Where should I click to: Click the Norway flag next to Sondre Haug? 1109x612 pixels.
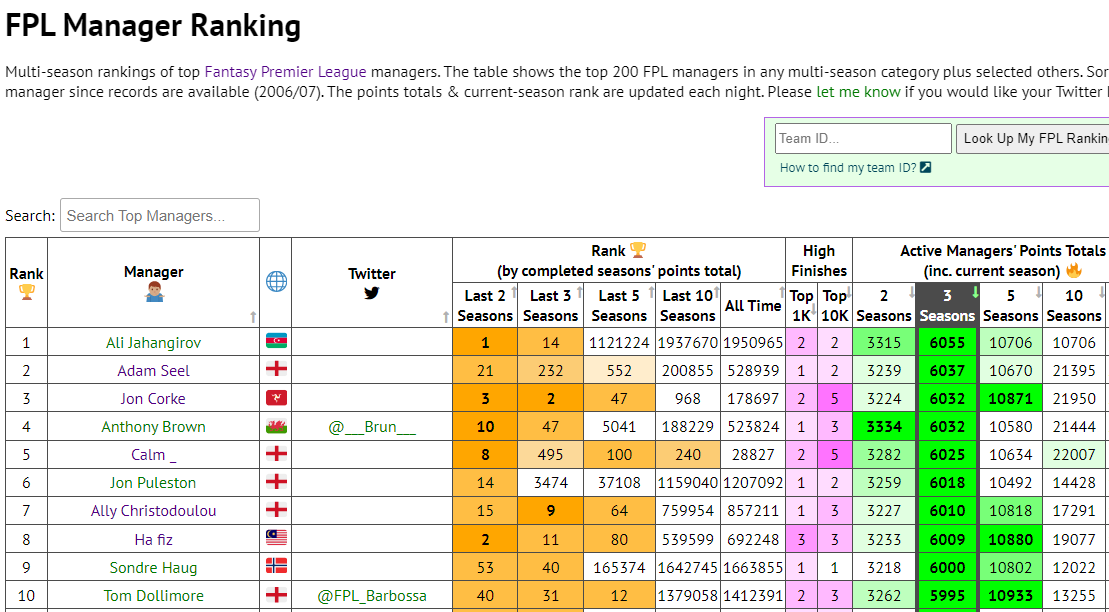click(x=276, y=567)
